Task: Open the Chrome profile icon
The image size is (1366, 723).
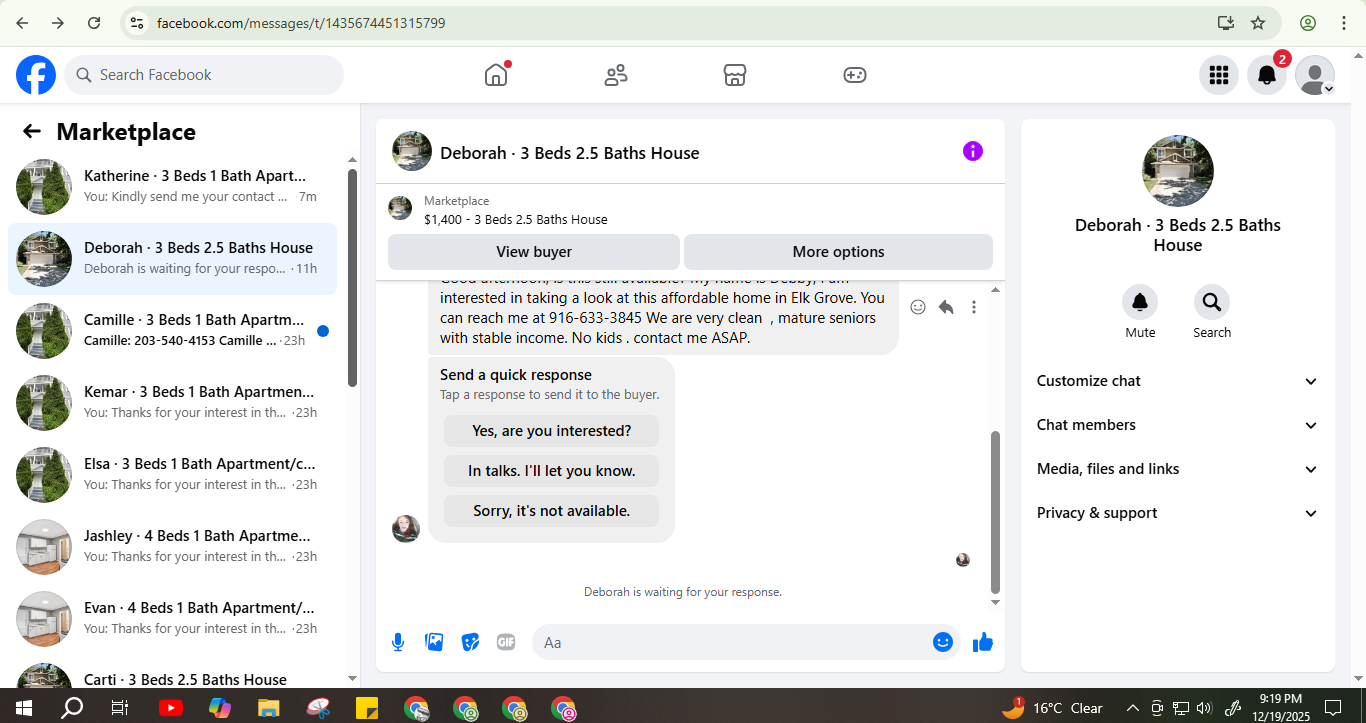Action: point(1308,23)
